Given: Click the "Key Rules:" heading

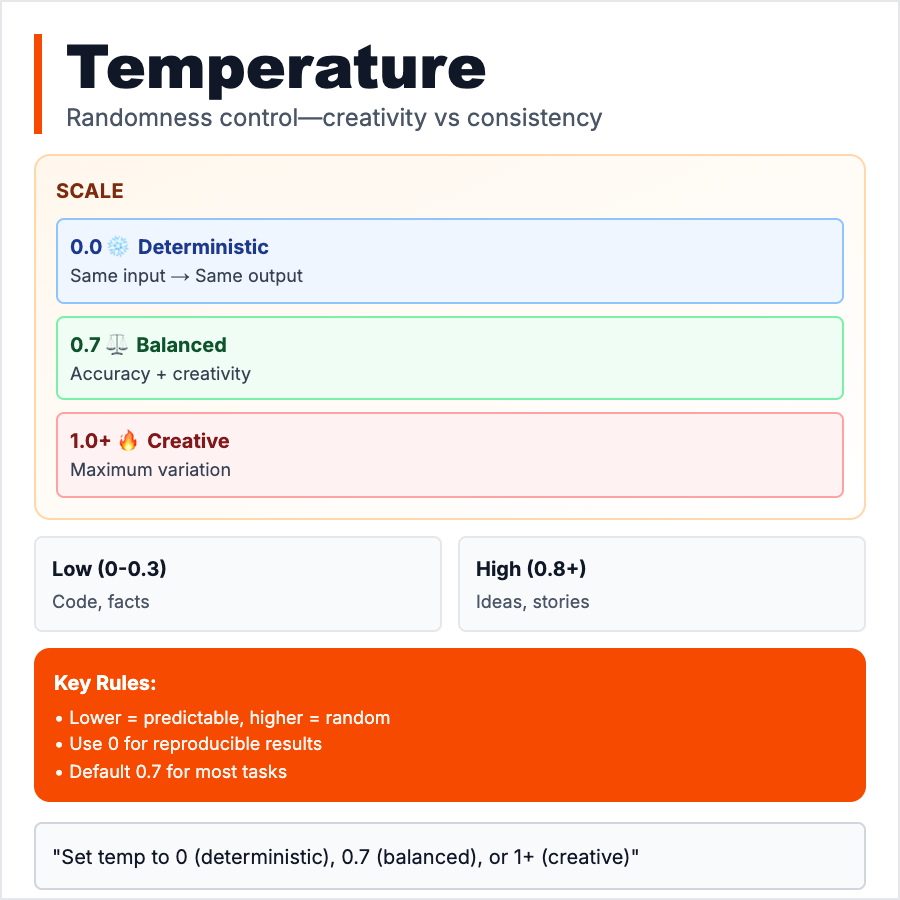Looking at the screenshot, I should tap(105, 684).
